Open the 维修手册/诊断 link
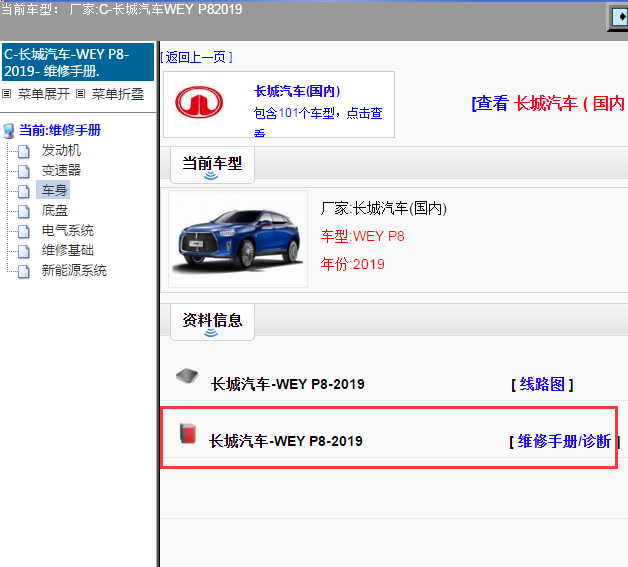The width and height of the screenshot is (628, 567). point(564,442)
